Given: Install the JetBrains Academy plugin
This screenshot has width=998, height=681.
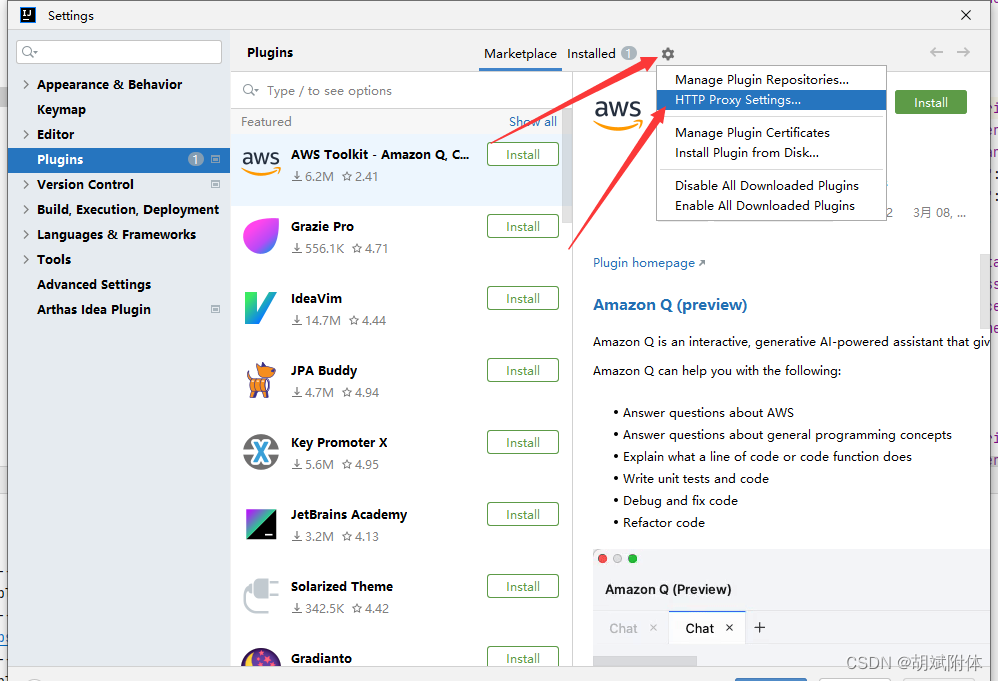Looking at the screenshot, I should click(x=523, y=514).
